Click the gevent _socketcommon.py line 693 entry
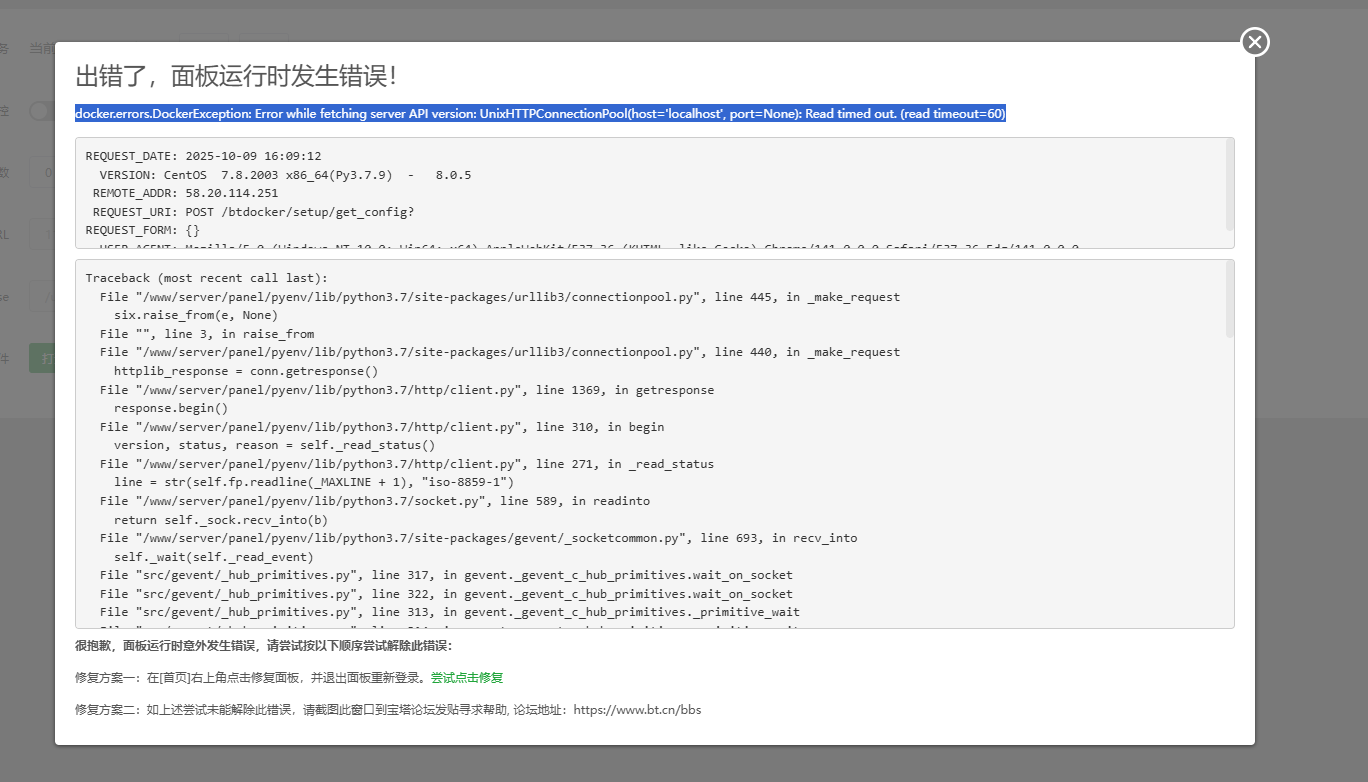 (x=479, y=538)
